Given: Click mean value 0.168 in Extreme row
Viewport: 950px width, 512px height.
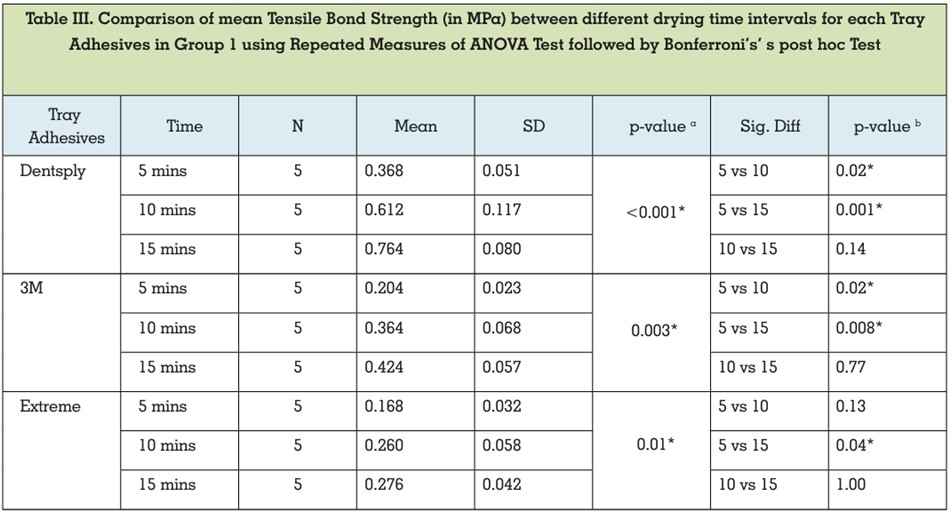Looking at the screenshot, I should click(x=384, y=406).
